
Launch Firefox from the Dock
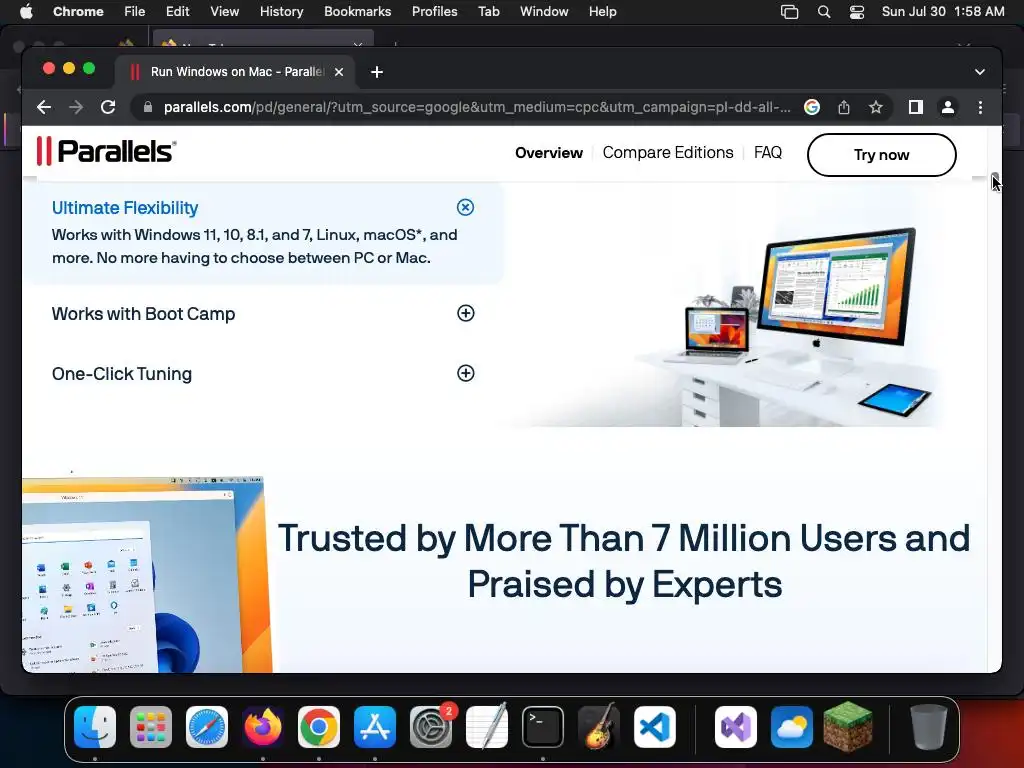(263, 727)
